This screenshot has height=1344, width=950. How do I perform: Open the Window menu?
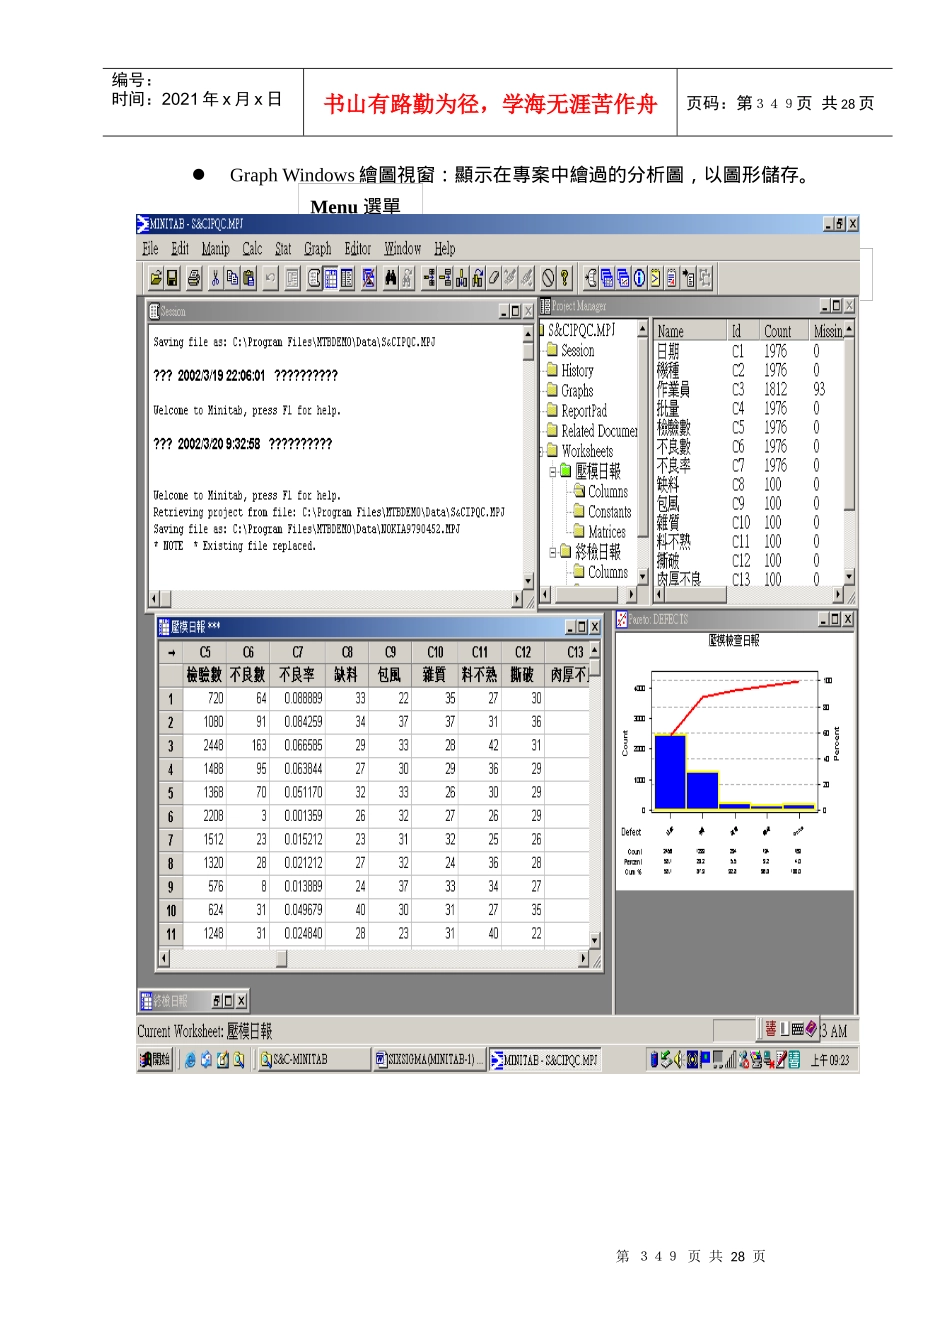(x=402, y=249)
